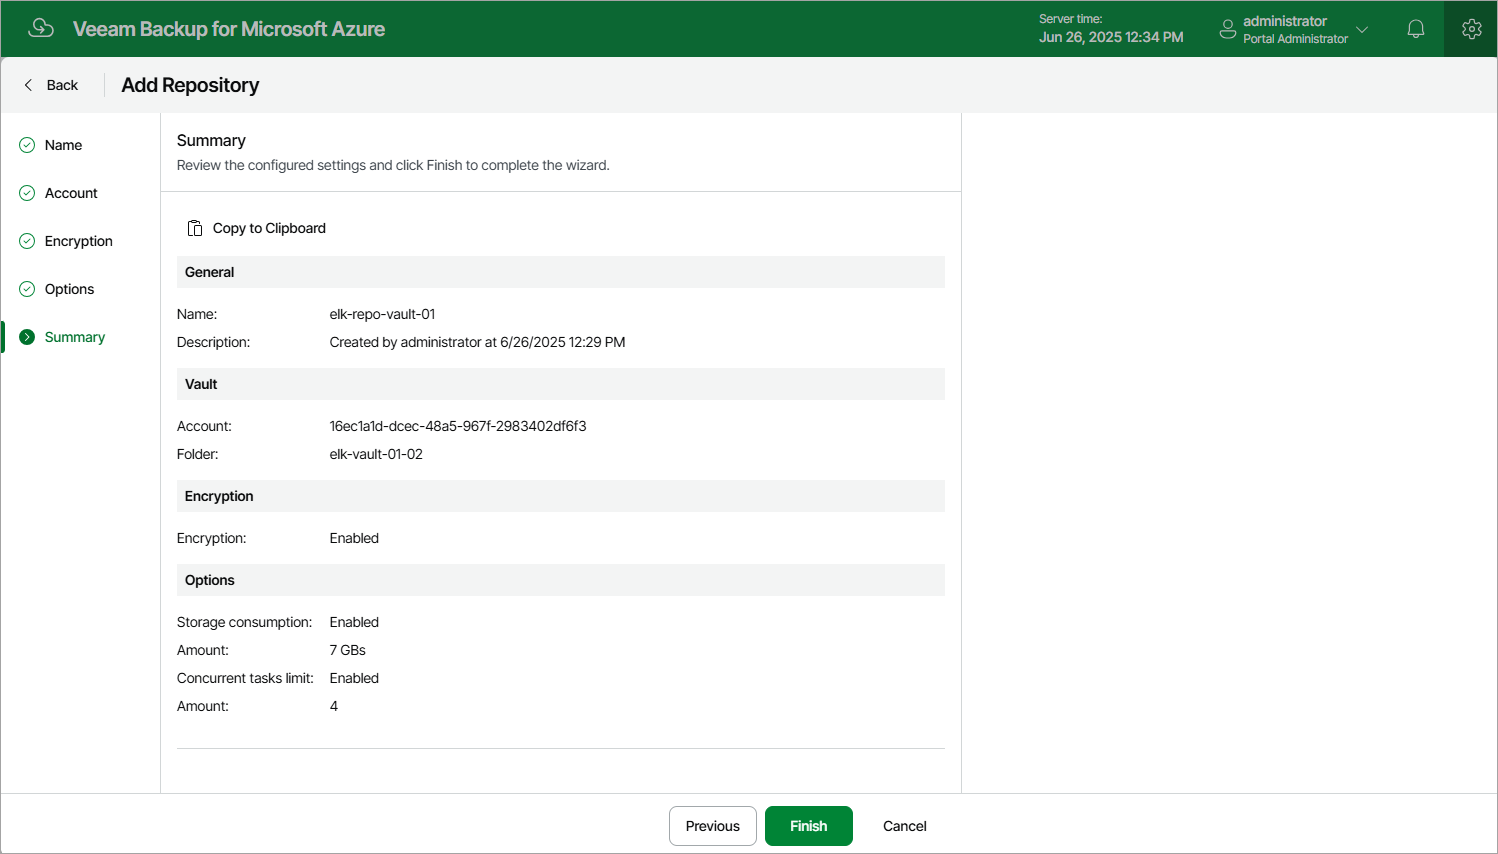Select the Summary wizard step
1498x854 pixels.
75,337
